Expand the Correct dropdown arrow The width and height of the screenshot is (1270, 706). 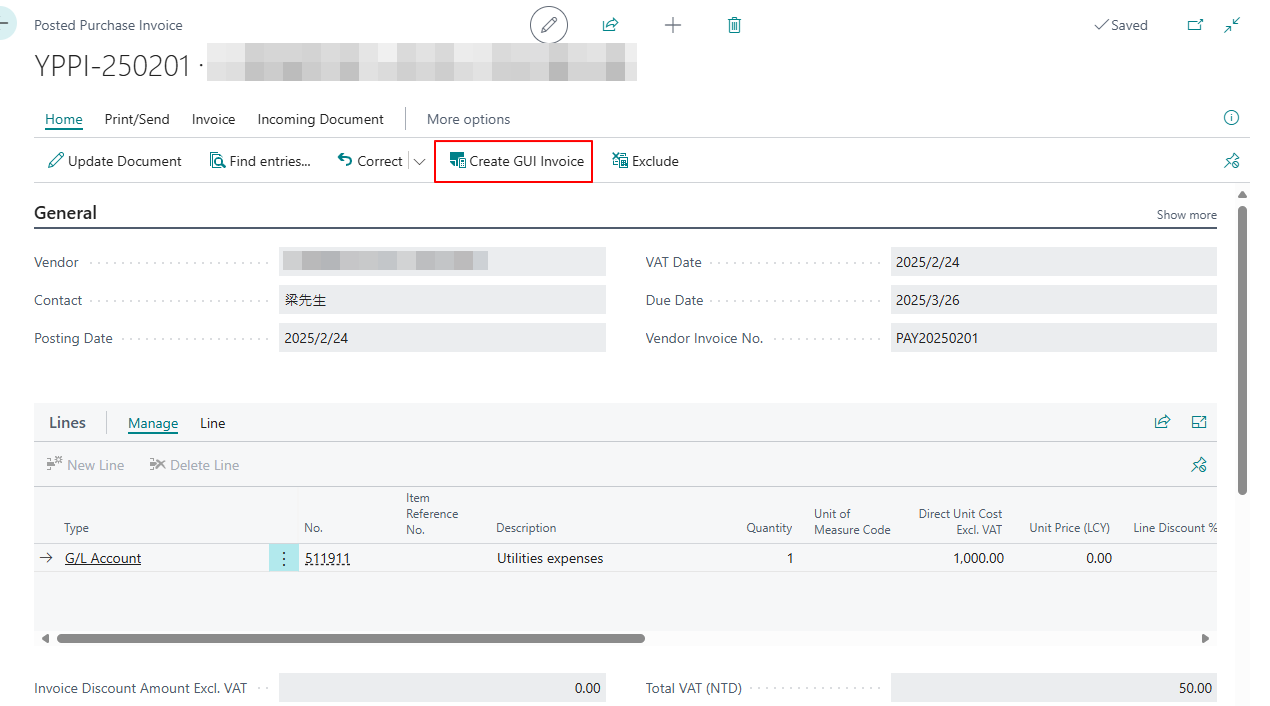419,161
